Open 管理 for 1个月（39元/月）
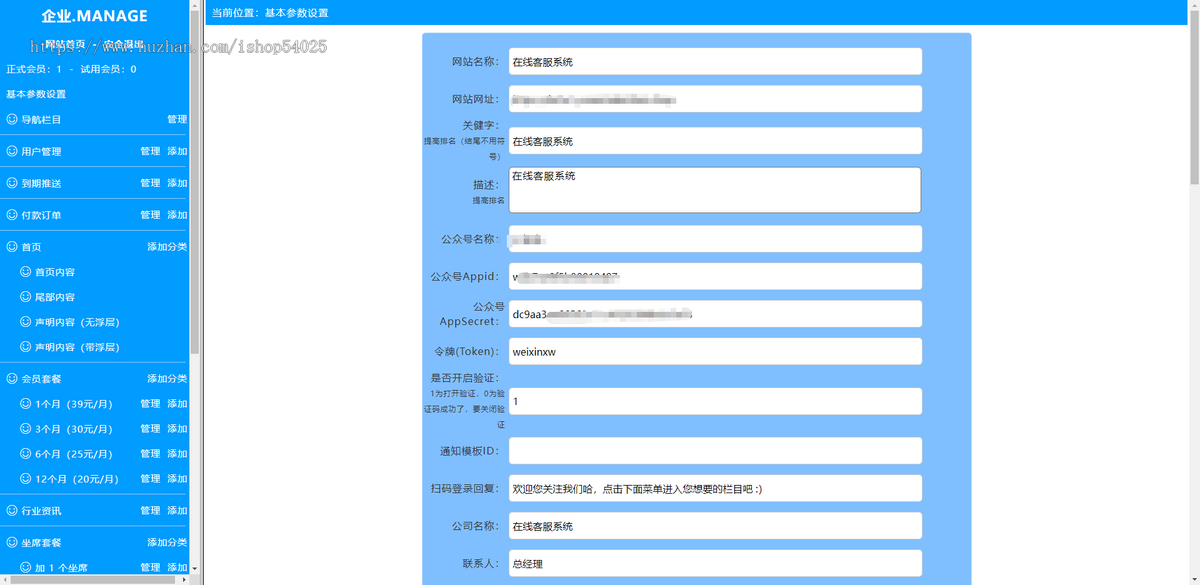The width and height of the screenshot is (1200, 585). pyautogui.click(x=150, y=404)
